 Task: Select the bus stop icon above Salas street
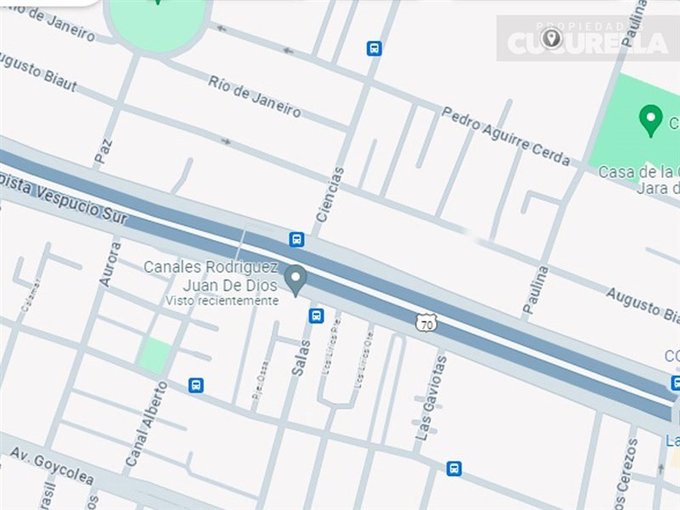click(316, 316)
